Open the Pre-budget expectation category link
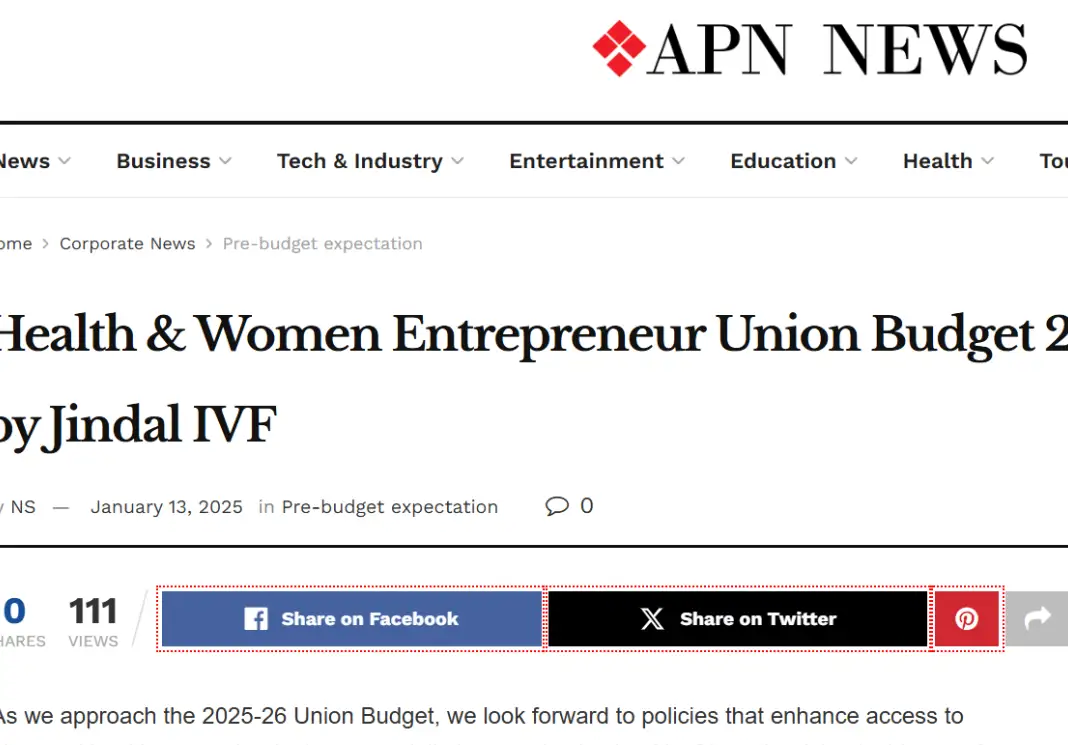This screenshot has width=1068, height=745. pyautogui.click(x=390, y=507)
